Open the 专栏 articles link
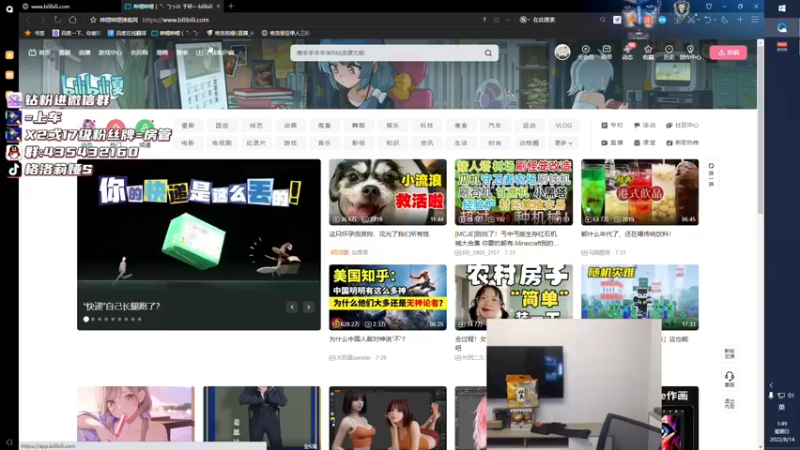Image resolution: width=800 pixels, height=450 pixels. coord(612,125)
